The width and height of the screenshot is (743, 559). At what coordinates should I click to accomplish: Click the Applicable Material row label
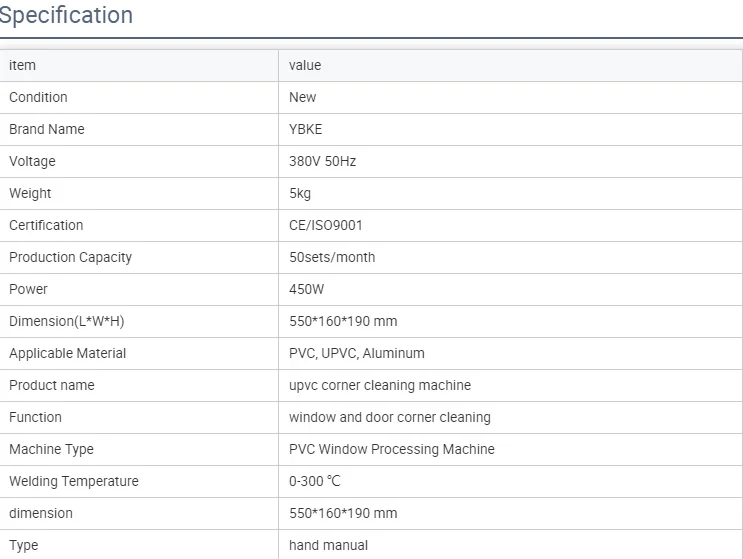pyautogui.click(x=68, y=353)
